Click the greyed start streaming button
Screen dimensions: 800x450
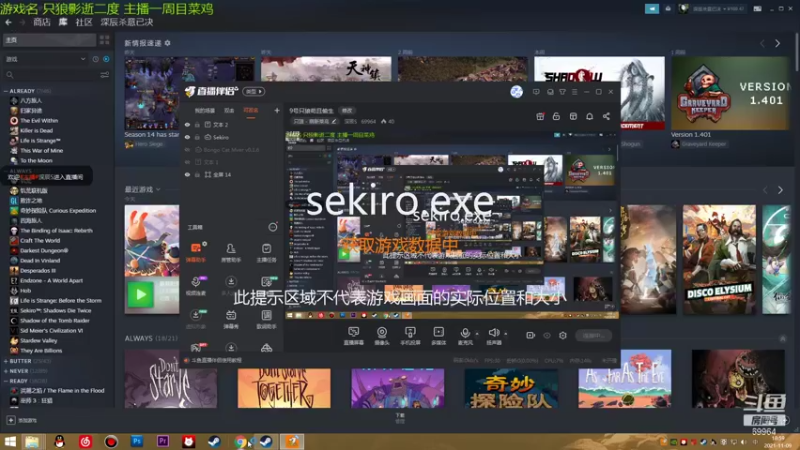593,335
